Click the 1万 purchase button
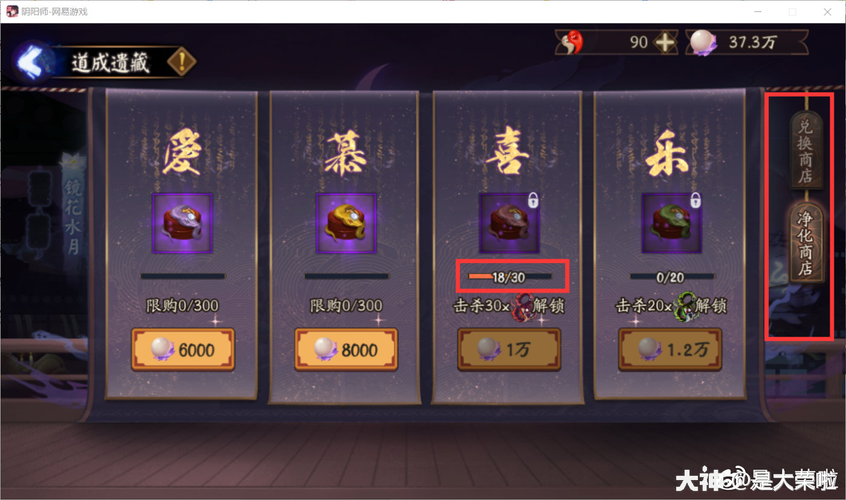Screen dimensions: 846x500 509,350
